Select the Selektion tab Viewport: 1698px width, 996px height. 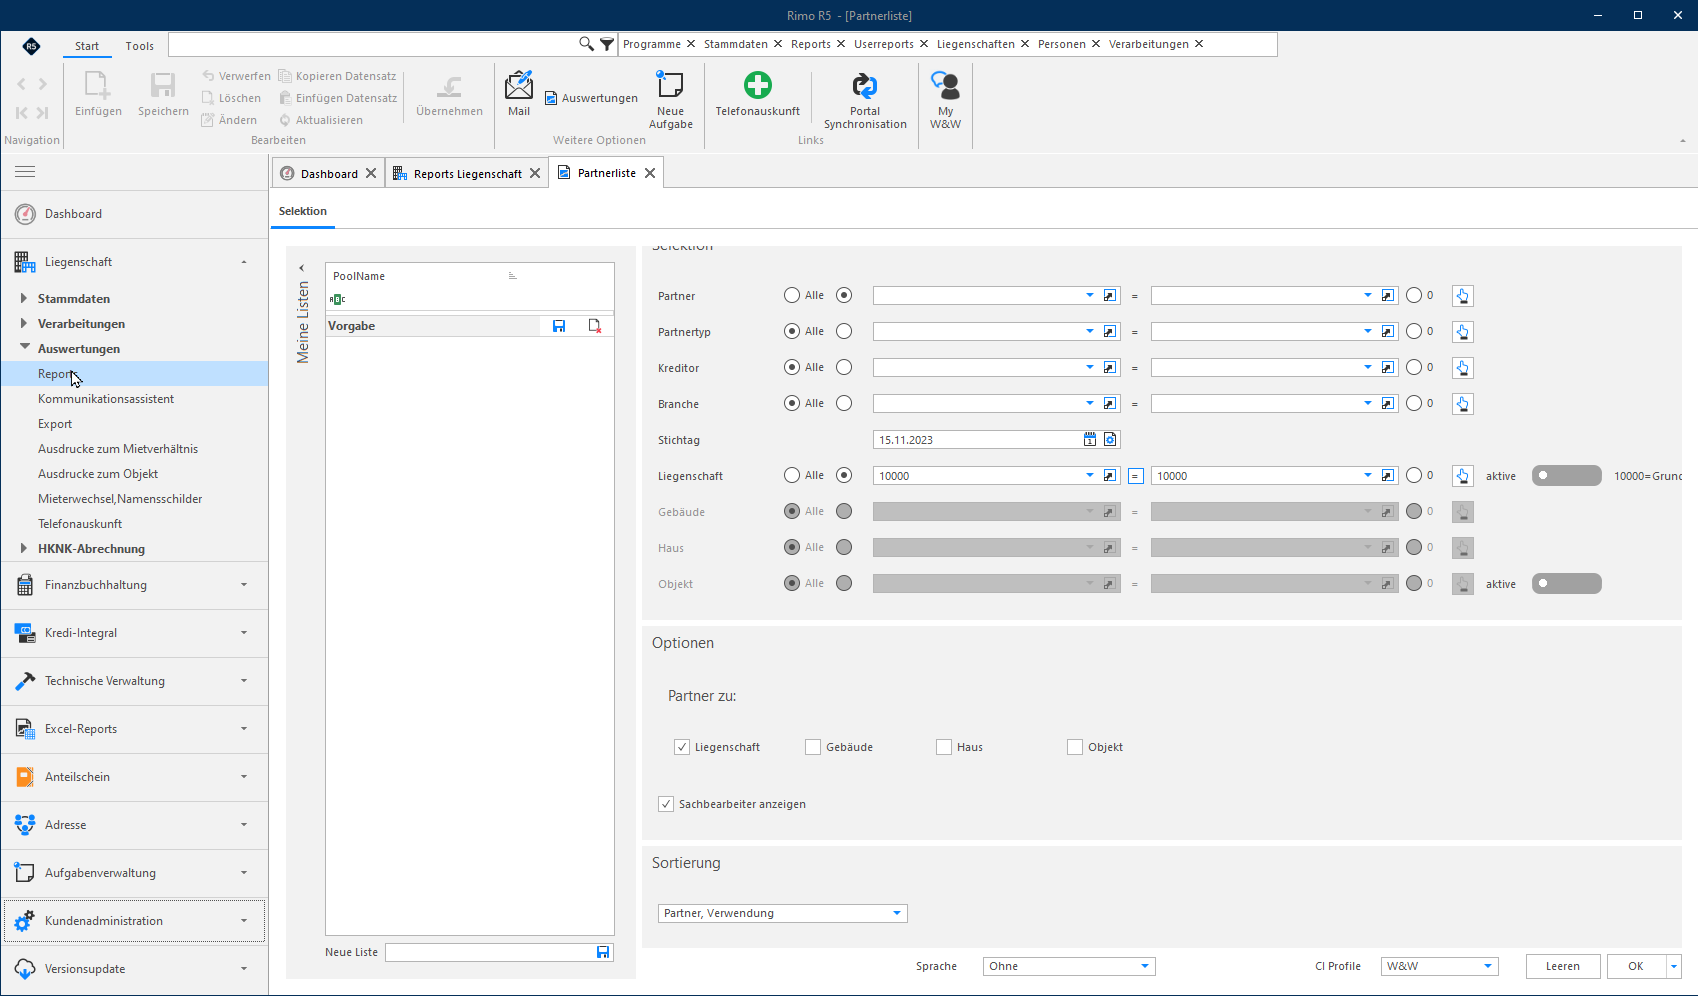point(303,211)
